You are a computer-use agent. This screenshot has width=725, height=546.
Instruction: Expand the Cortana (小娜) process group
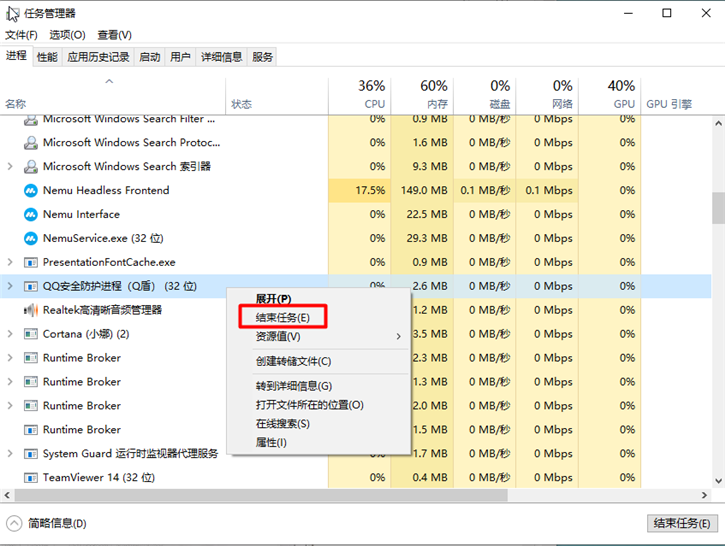[10, 334]
